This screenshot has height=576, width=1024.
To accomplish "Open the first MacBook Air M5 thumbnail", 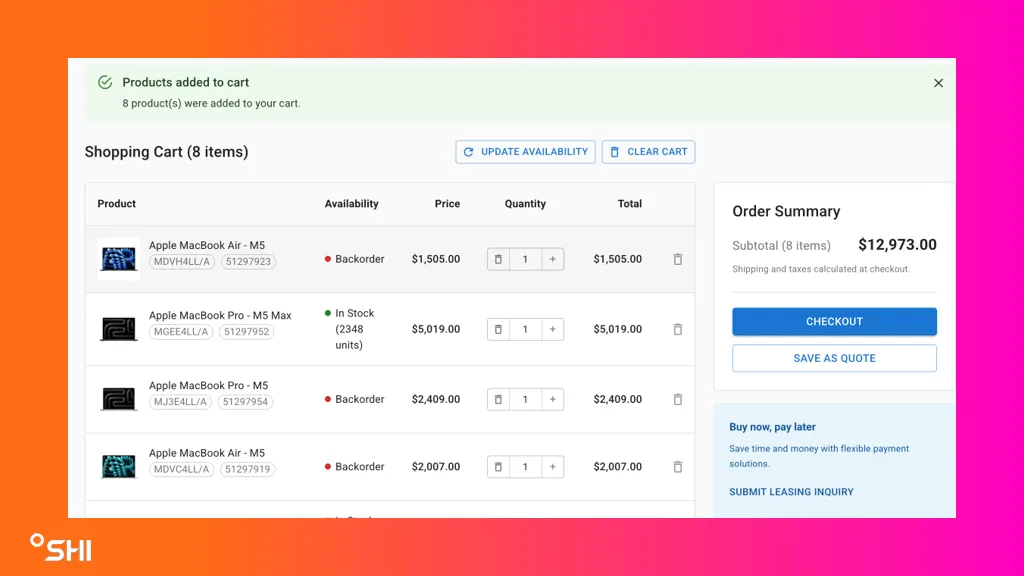I will [118, 259].
